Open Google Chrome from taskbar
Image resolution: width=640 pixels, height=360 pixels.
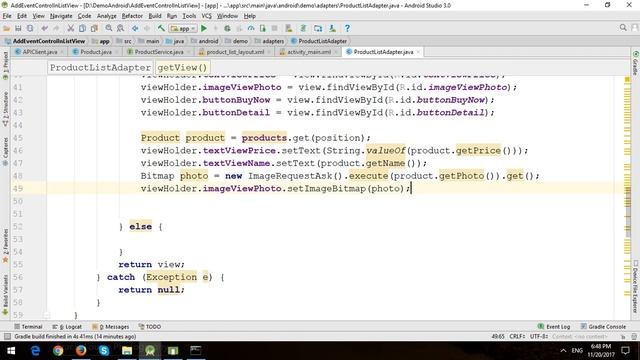pyautogui.click(x=58, y=351)
